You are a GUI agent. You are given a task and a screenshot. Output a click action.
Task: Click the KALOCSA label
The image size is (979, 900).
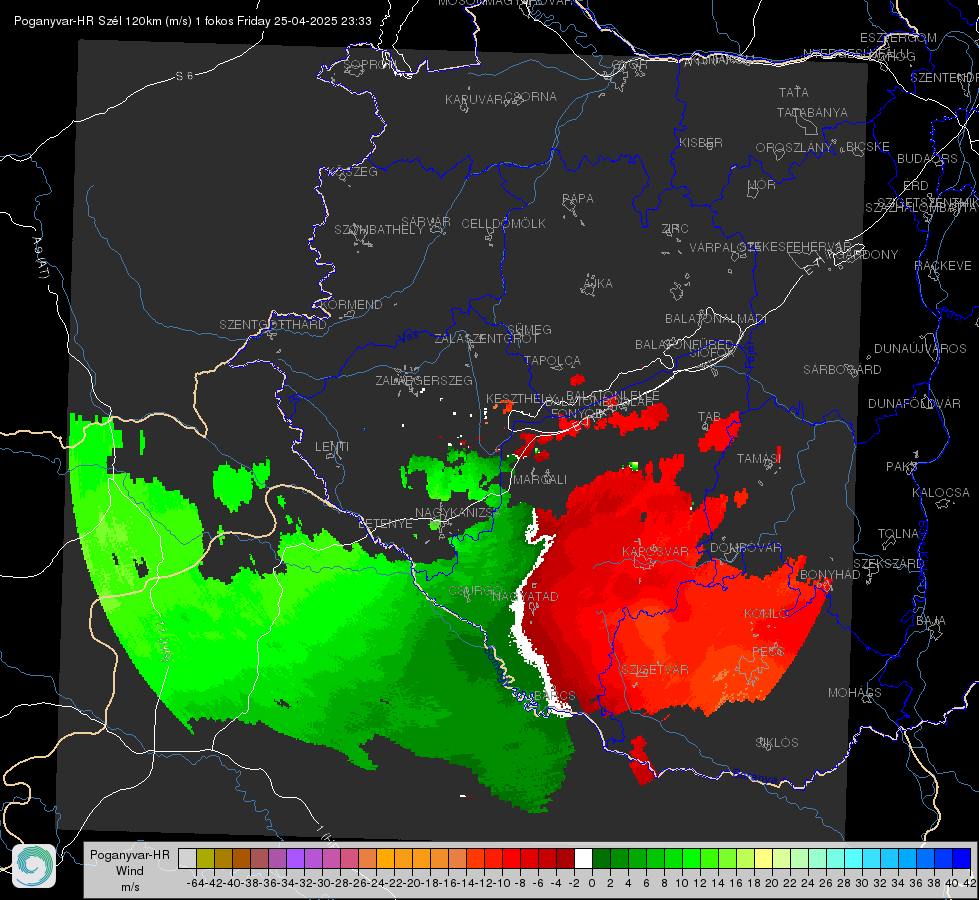940,493
